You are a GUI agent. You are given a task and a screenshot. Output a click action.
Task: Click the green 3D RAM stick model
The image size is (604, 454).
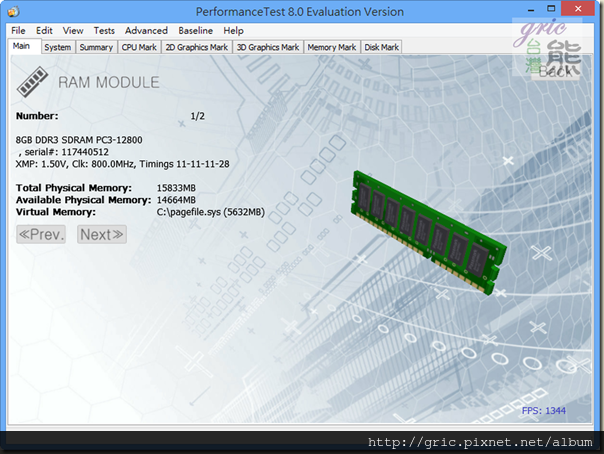click(428, 233)
